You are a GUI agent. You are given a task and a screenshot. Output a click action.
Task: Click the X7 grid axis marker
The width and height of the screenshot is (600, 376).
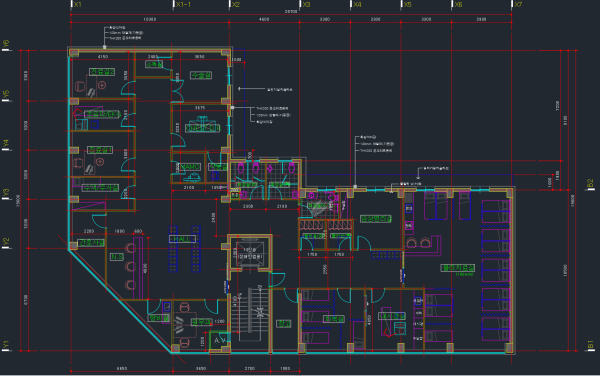tap(518, 4)
